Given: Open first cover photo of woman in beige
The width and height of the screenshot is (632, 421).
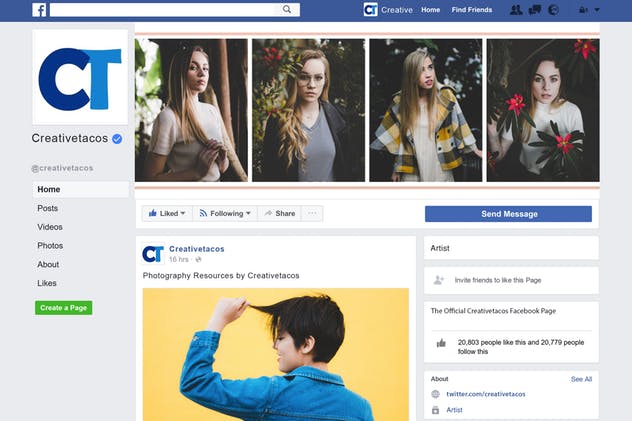Looking at the screenshot, I should coord(191,110).
